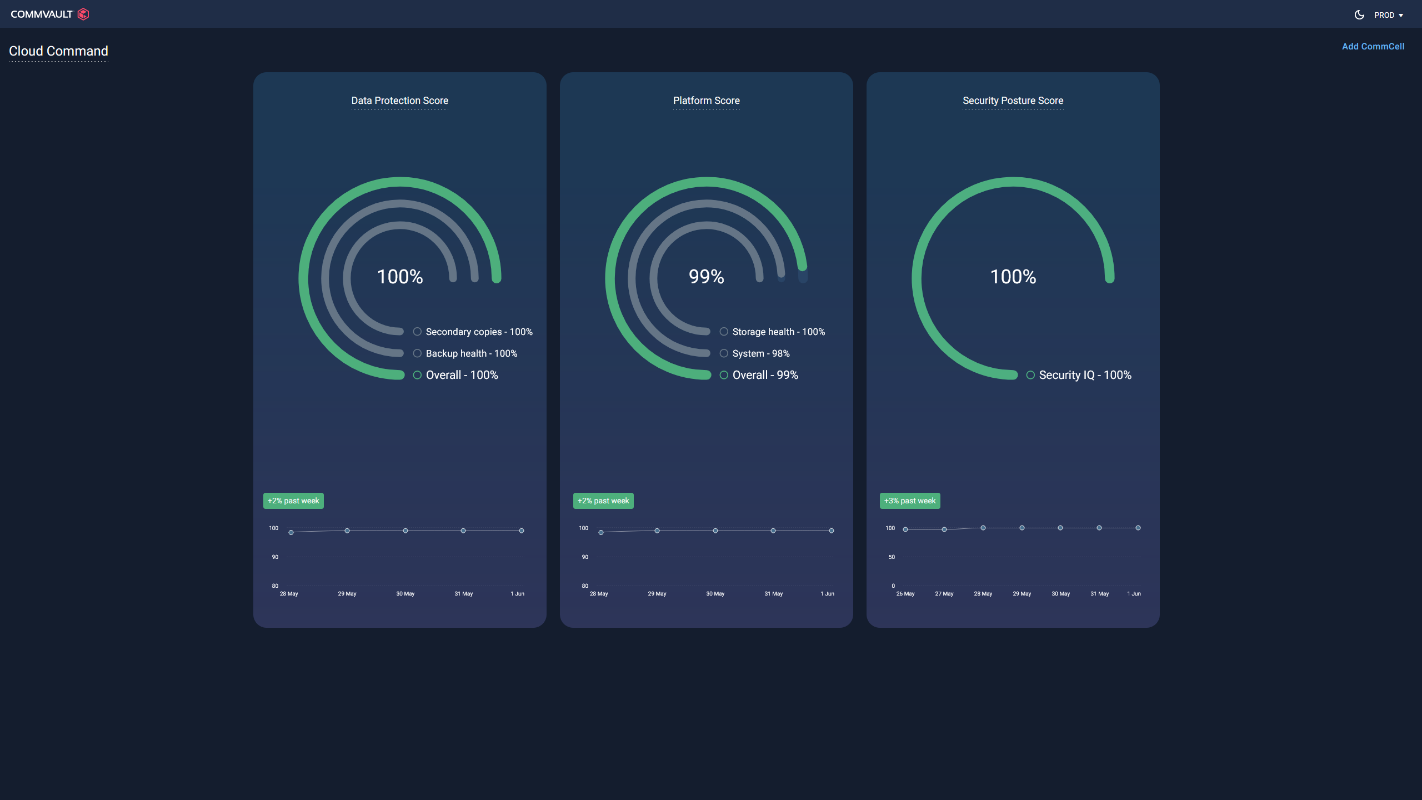Select Platform Overall 99% legend circle
The image size is (1422, 800).
pos(724,375)
